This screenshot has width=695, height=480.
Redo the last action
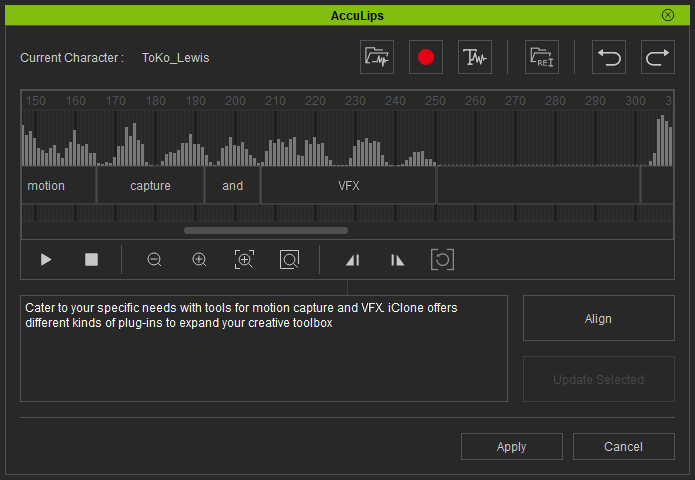pyautogui.click(x=658, y=57)
